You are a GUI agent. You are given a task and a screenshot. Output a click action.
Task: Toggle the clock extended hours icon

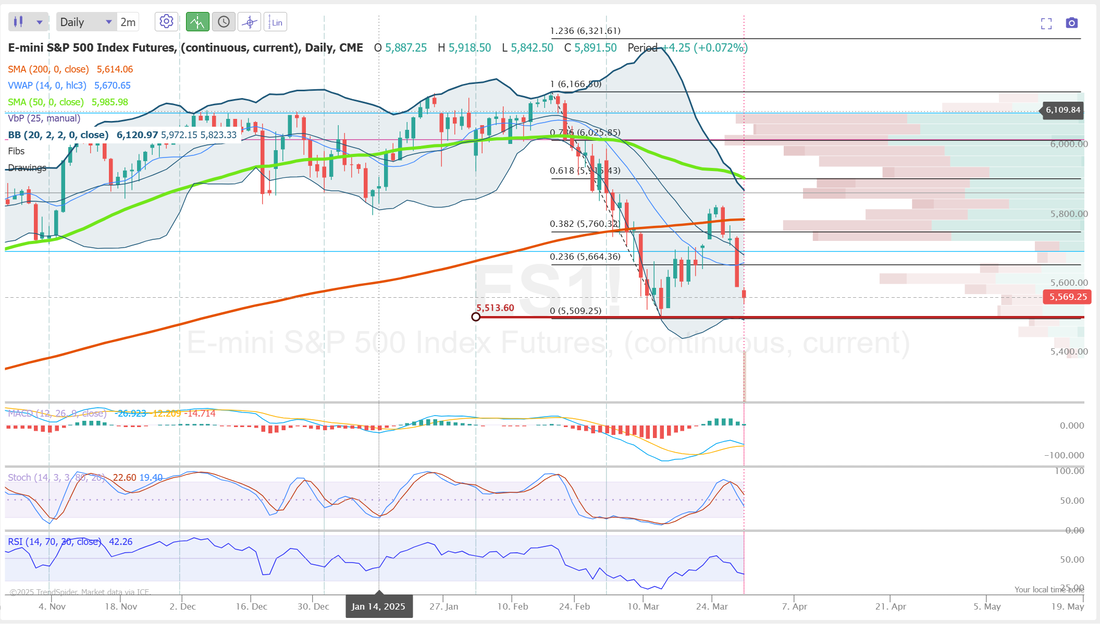click(223, 22)
